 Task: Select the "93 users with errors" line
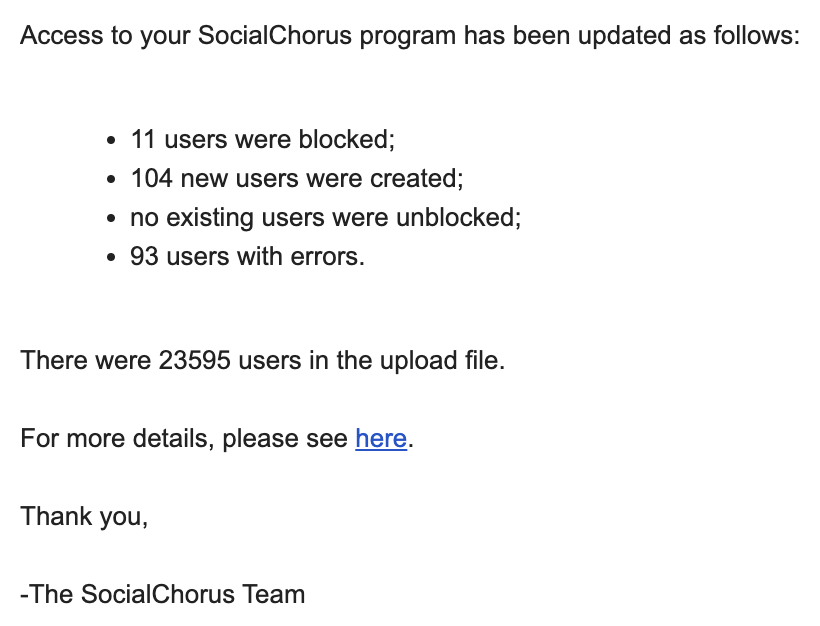(247, 257)
